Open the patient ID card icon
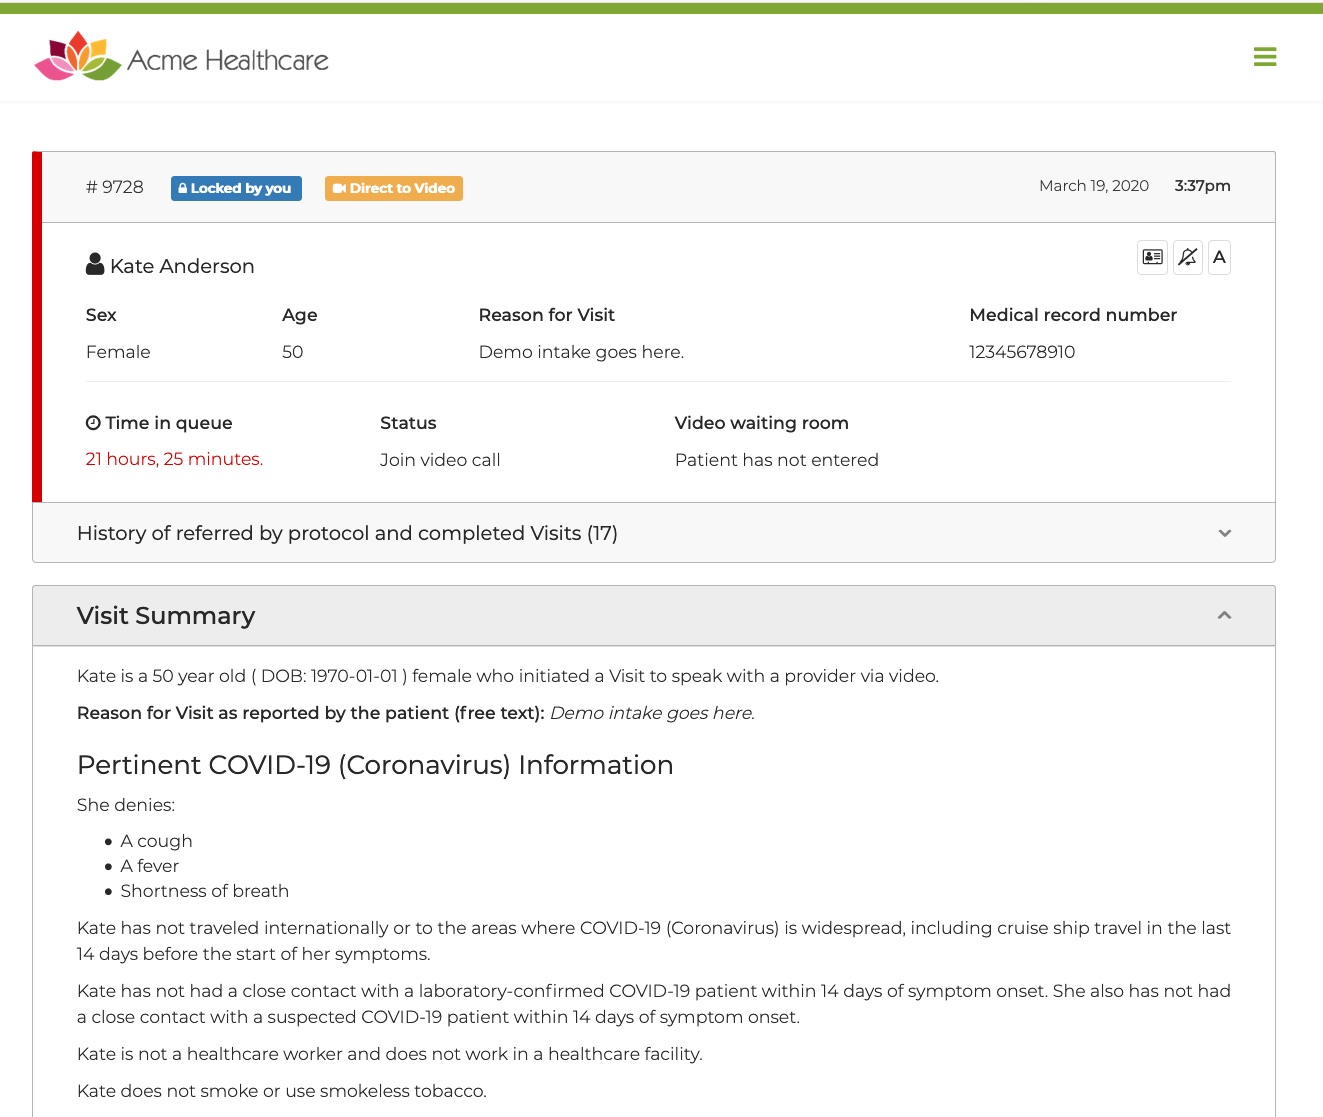1323x1117 pixels. [x=1152, y=258]
